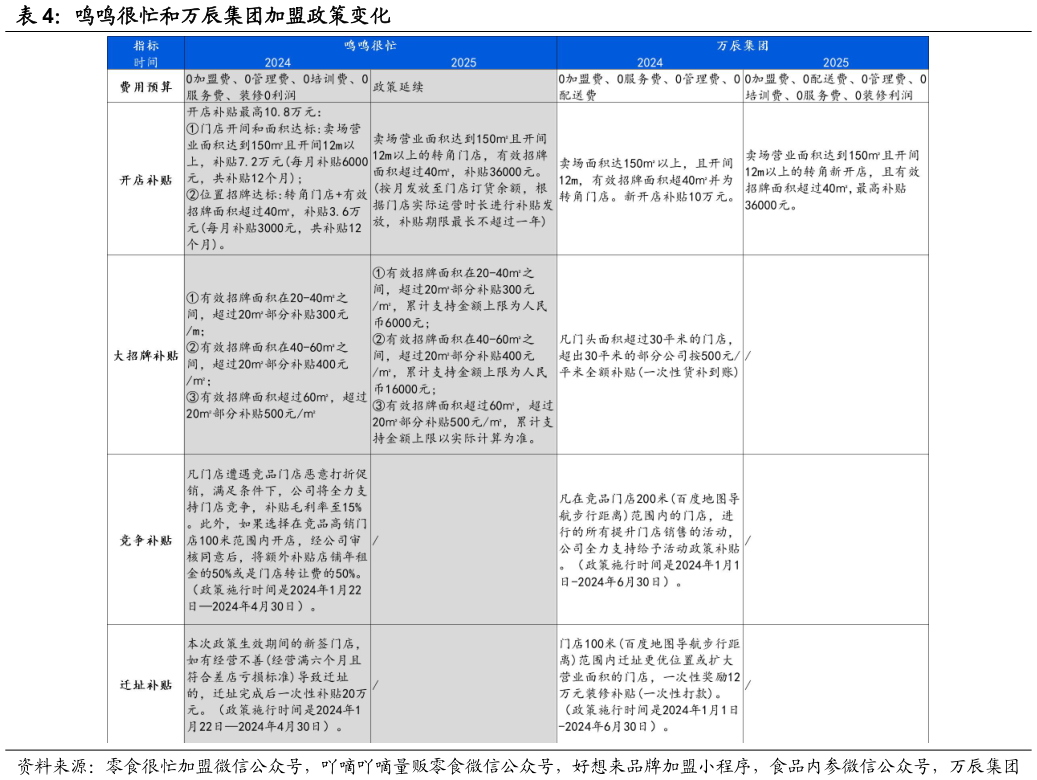Click cell '凡门店遭遇竞品门店恶意打折促销'
Viewport: 1037px width, 780px height.
click(x=277, y=541)
